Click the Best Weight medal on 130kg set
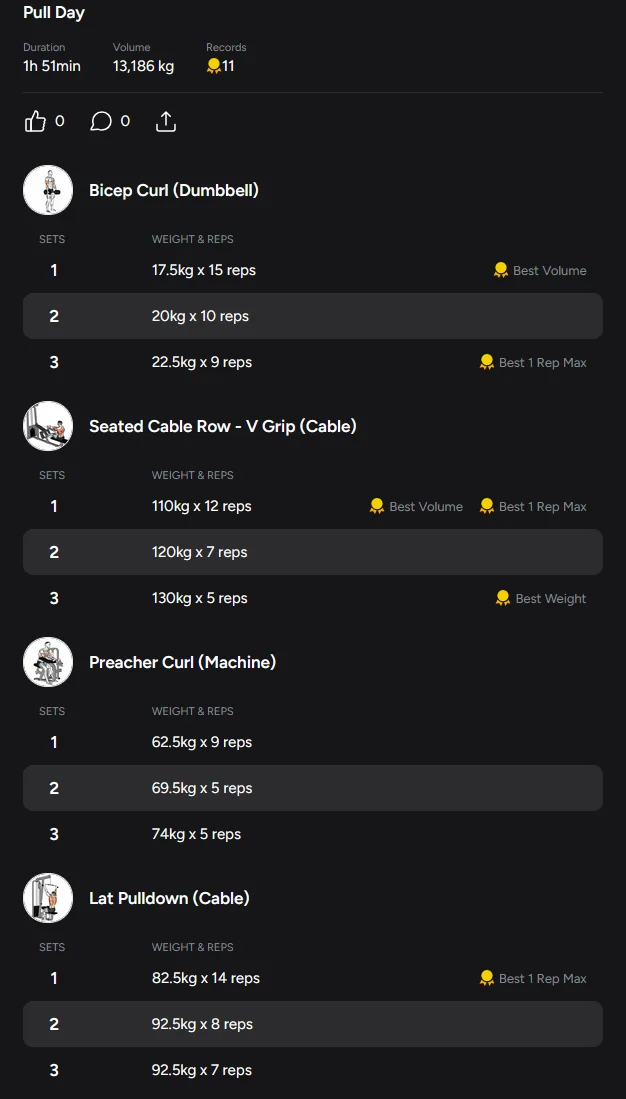 (x=502, y=598)
